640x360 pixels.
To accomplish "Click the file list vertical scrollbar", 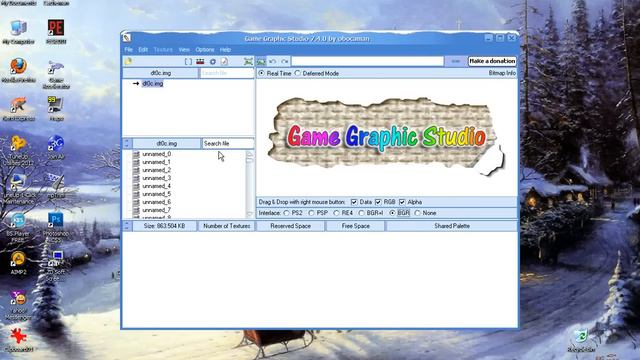I will point(250,184).
